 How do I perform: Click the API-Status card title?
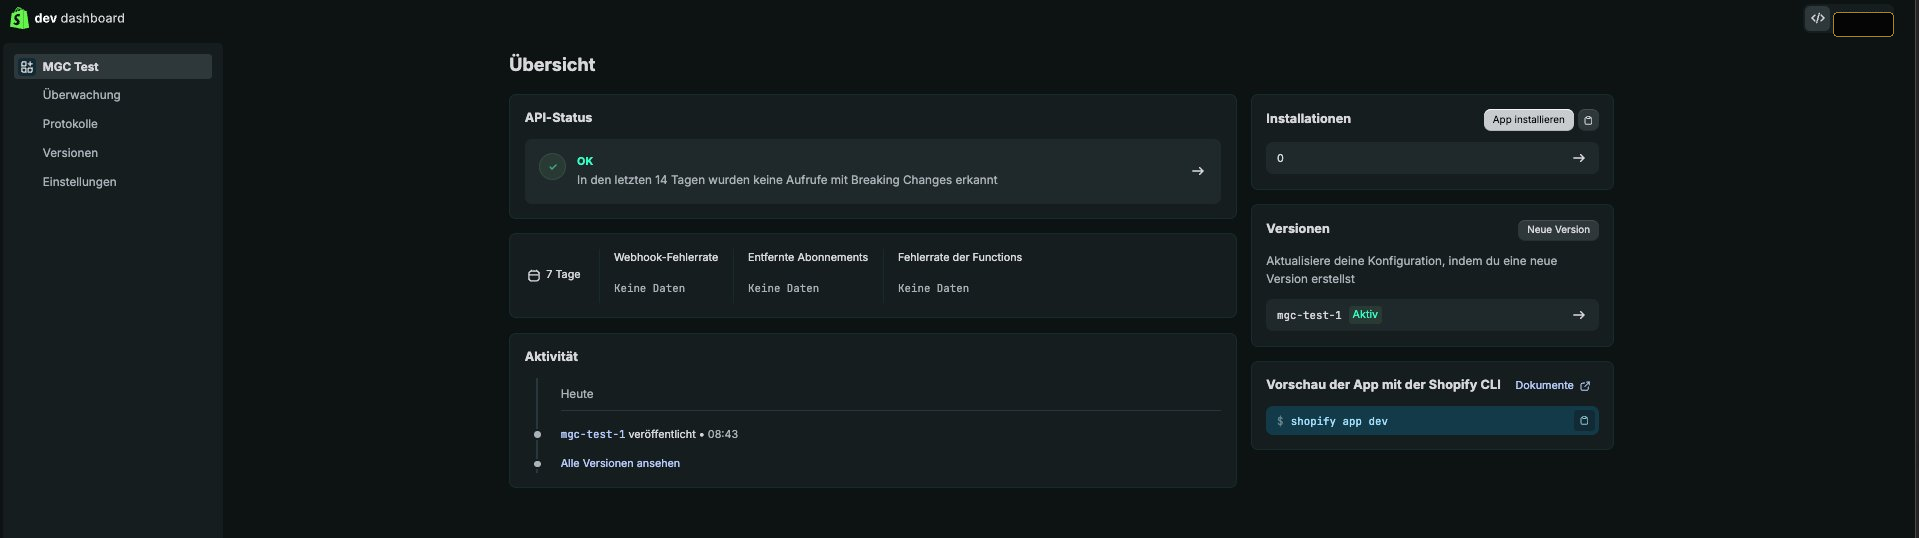click(x=558, y=117)
